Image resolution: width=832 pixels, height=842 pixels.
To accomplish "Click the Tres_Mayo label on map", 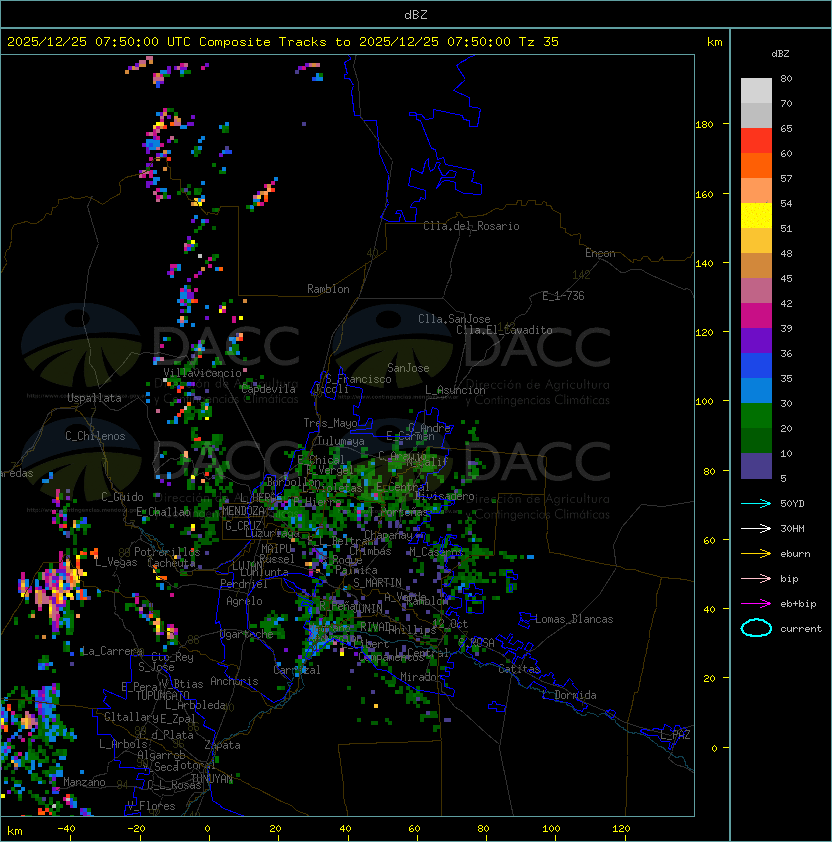I will (x=330, y=423).
